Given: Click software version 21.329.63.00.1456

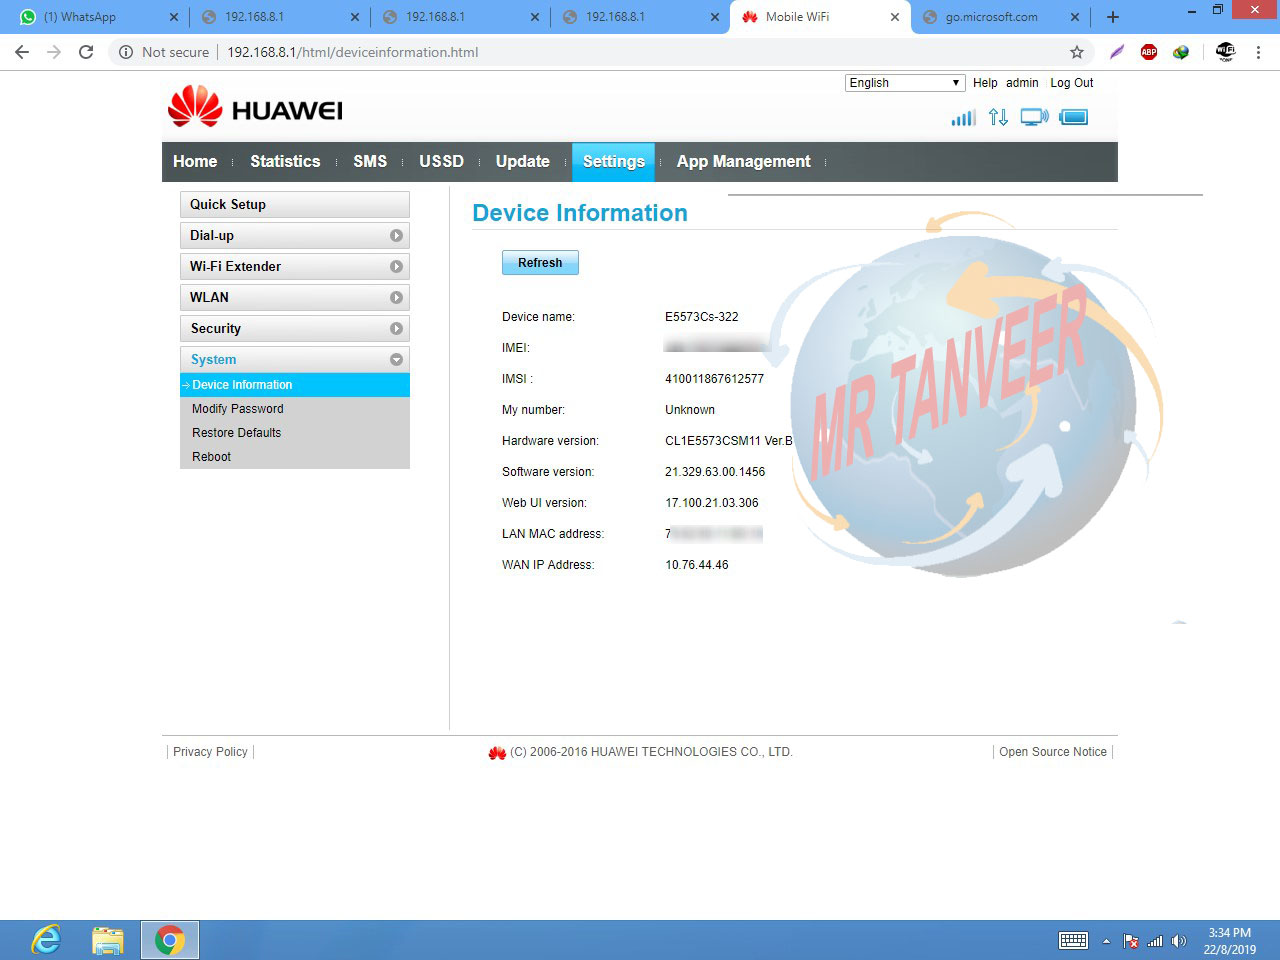Looking at the screenshot, I should [715, 472].
